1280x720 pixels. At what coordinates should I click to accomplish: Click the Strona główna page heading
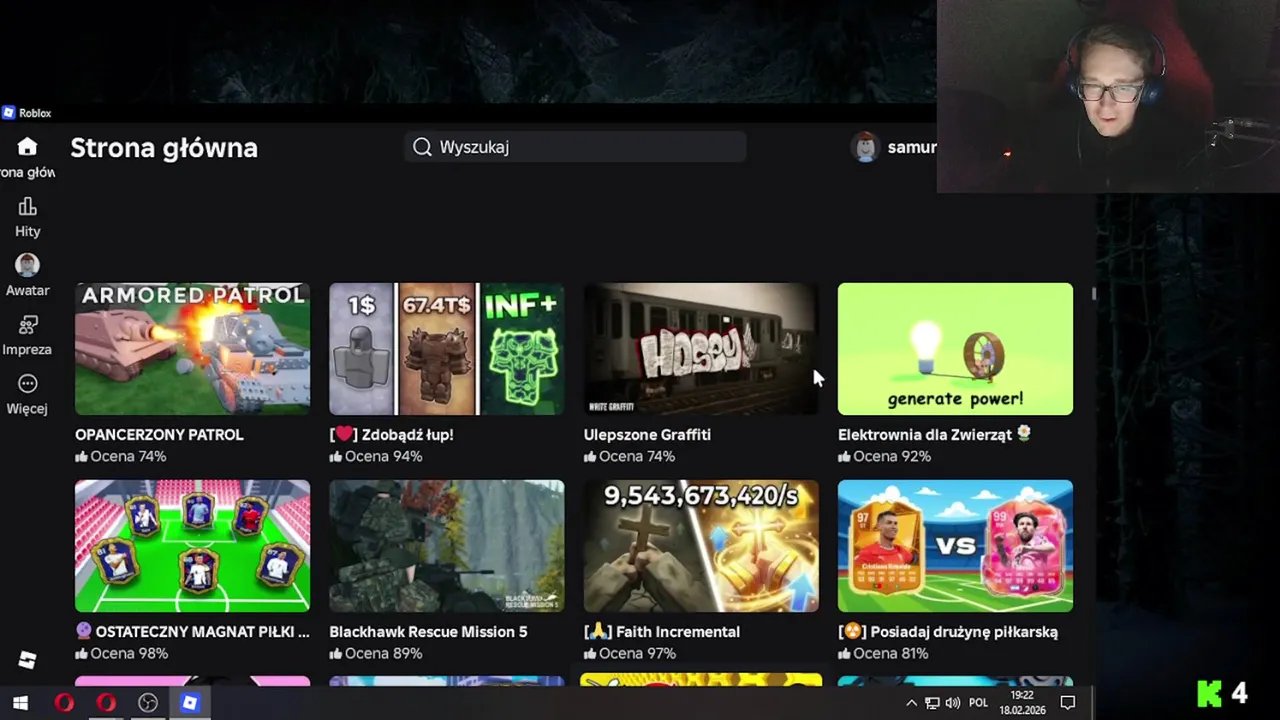click(164, 148)
